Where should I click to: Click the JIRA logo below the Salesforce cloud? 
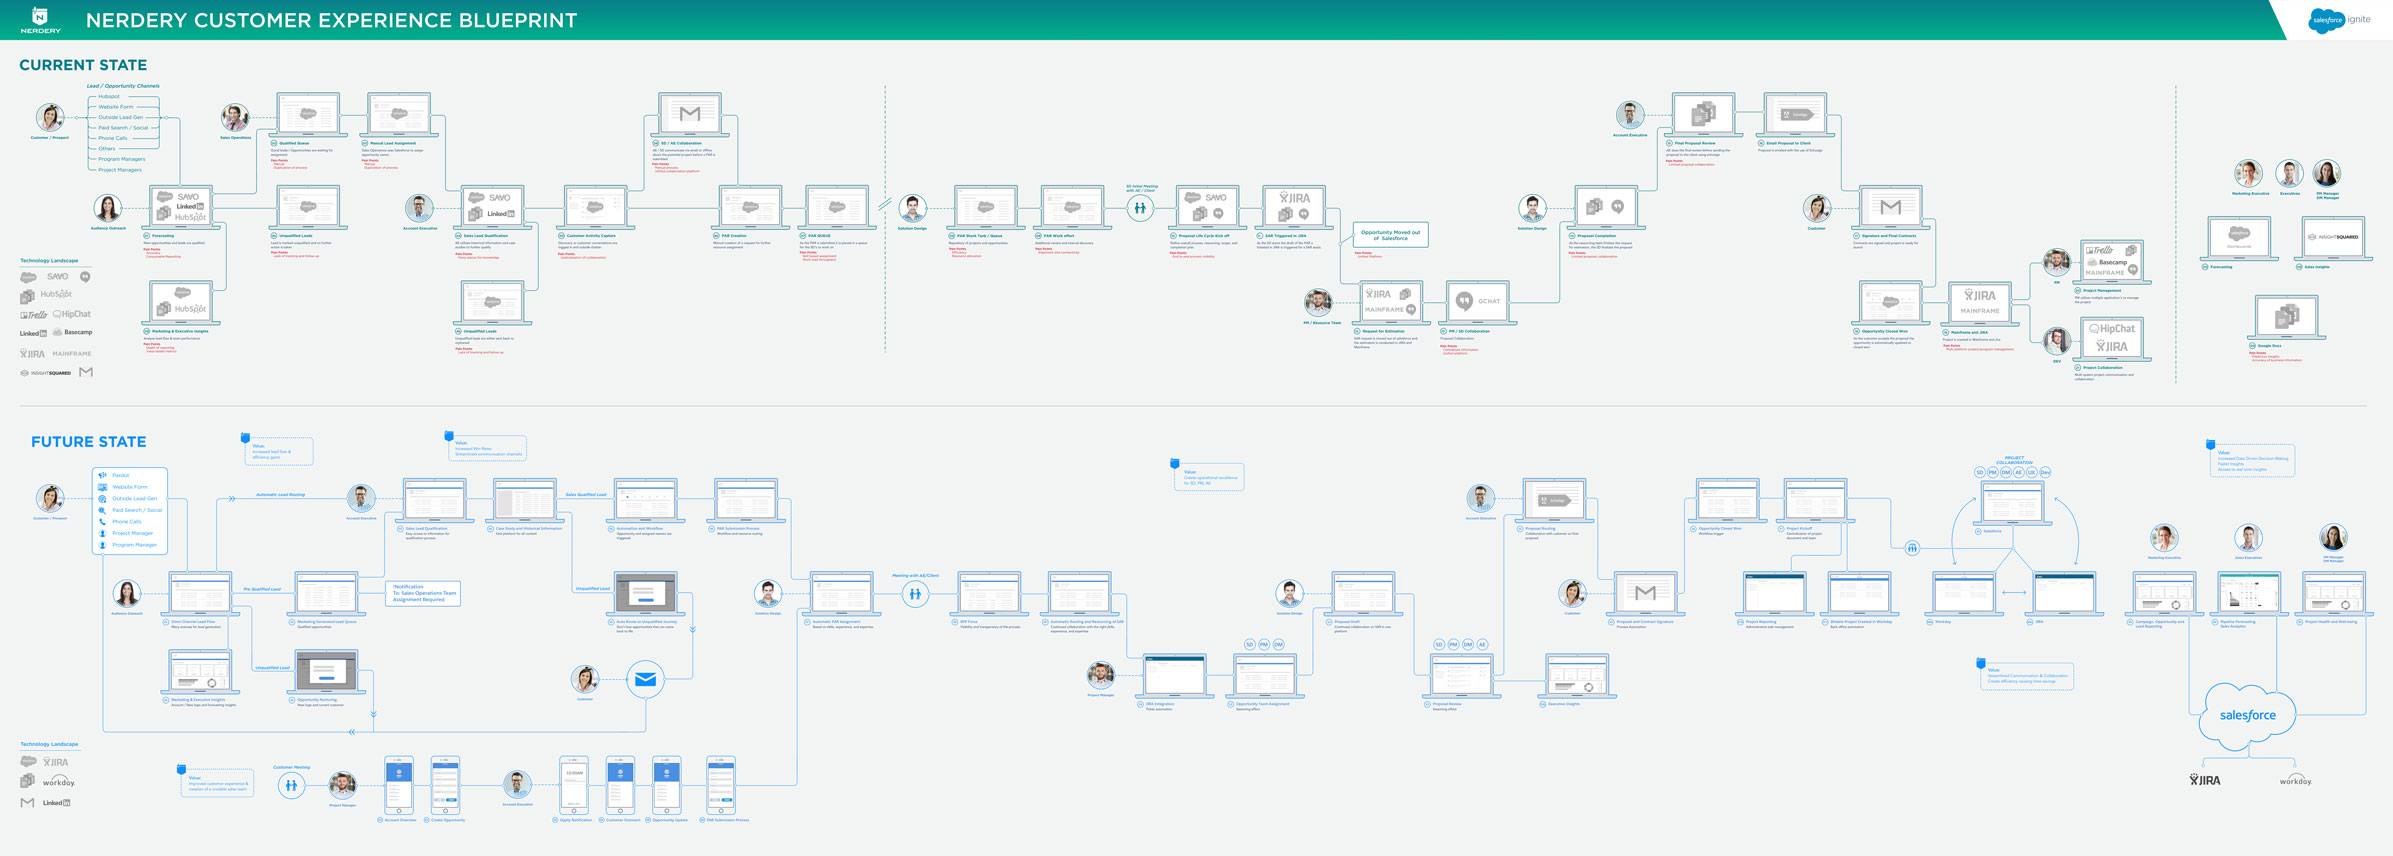2204,780
